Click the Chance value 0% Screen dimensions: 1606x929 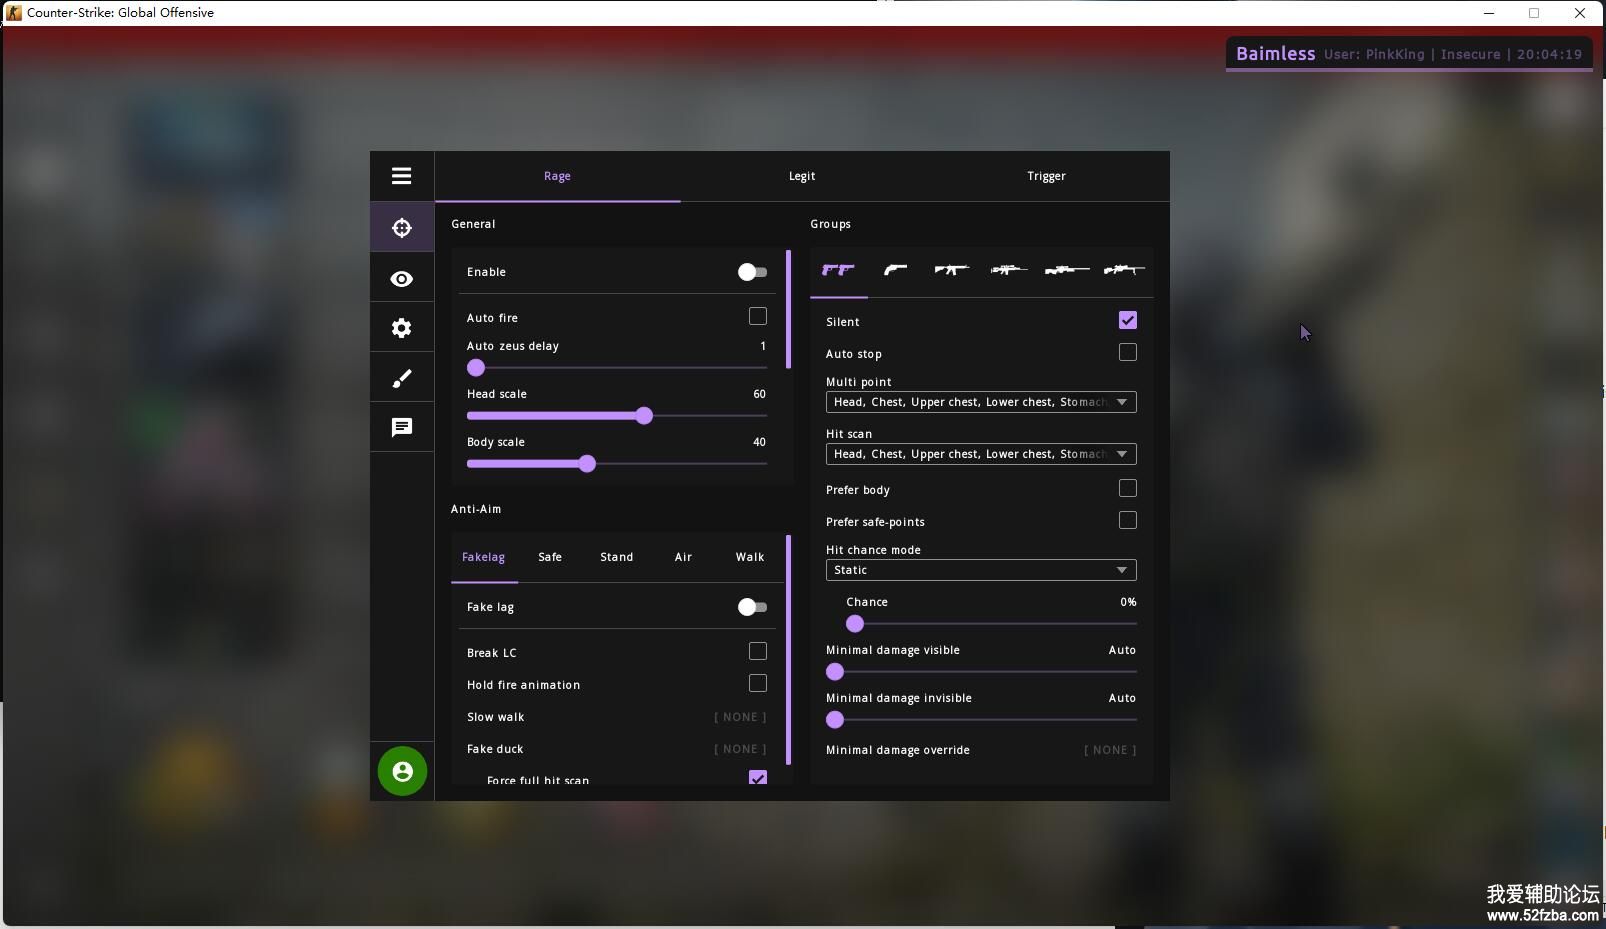coord(1128,602)
